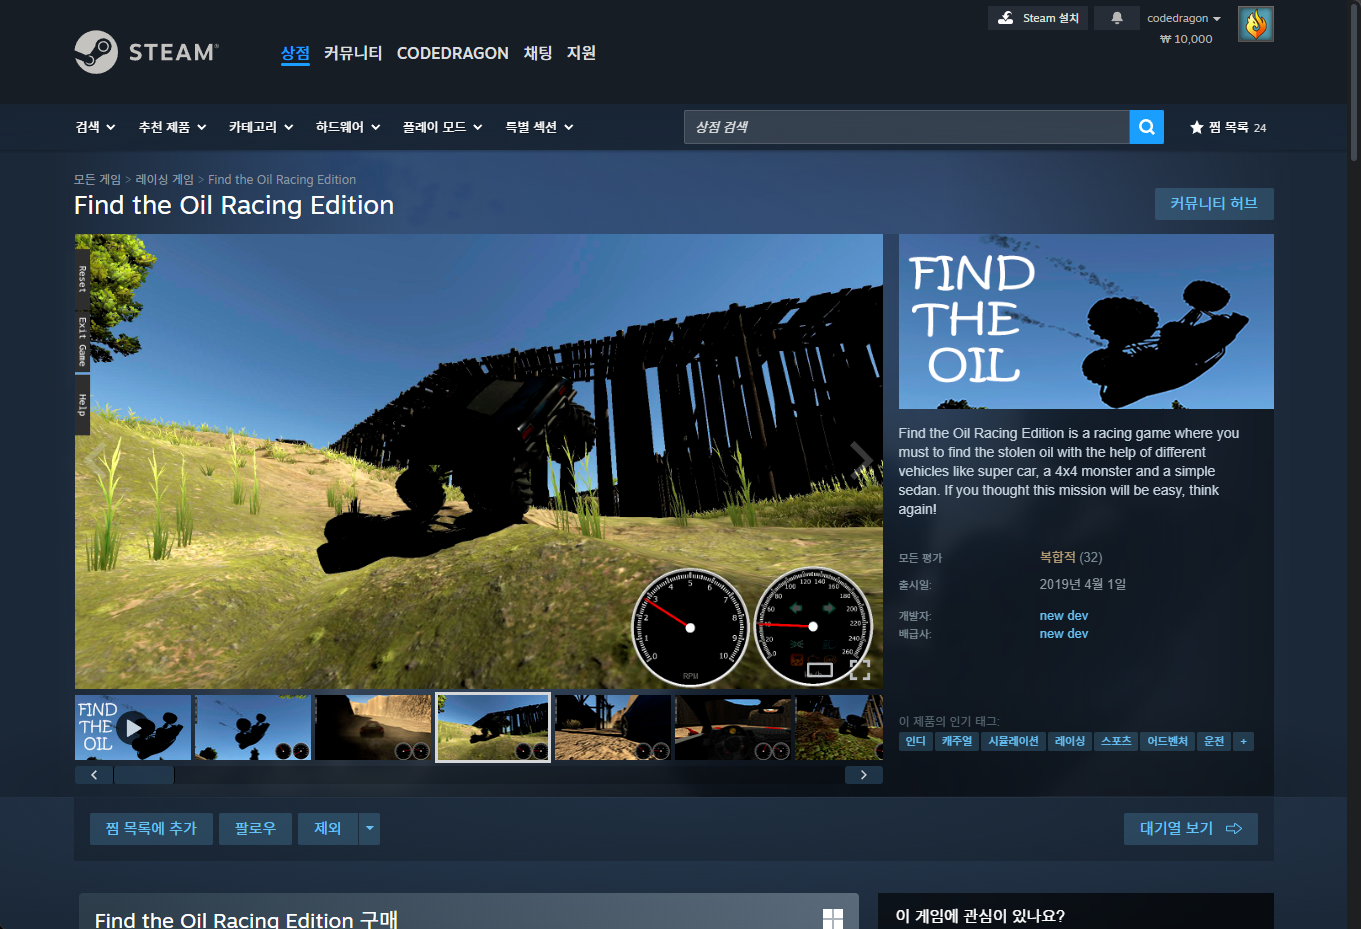Click the 상점 검색 search field
The width and height of the screenshot is (1361, 929).
pyautogui.click(x=907, y=127)
